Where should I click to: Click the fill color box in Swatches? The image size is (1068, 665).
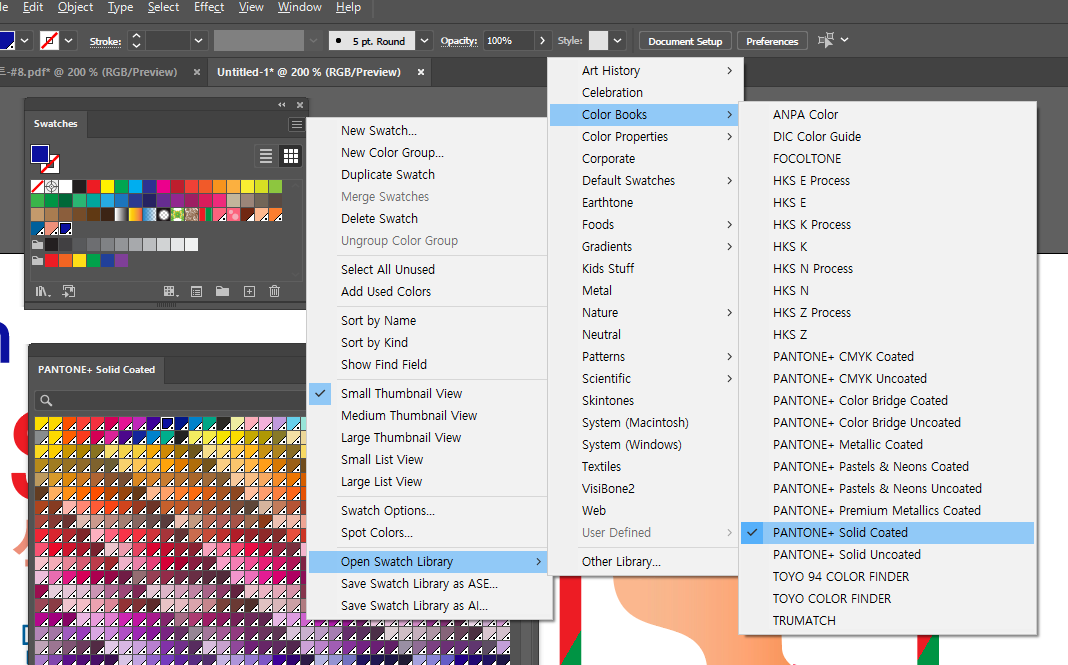(x=40, y=154)
